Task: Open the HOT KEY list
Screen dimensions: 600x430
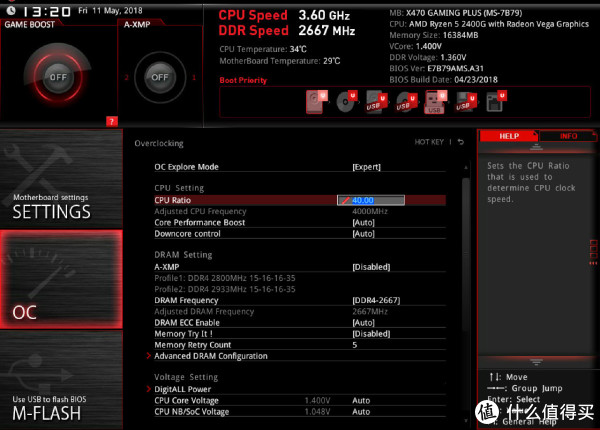Action: (x=429, y=142)
